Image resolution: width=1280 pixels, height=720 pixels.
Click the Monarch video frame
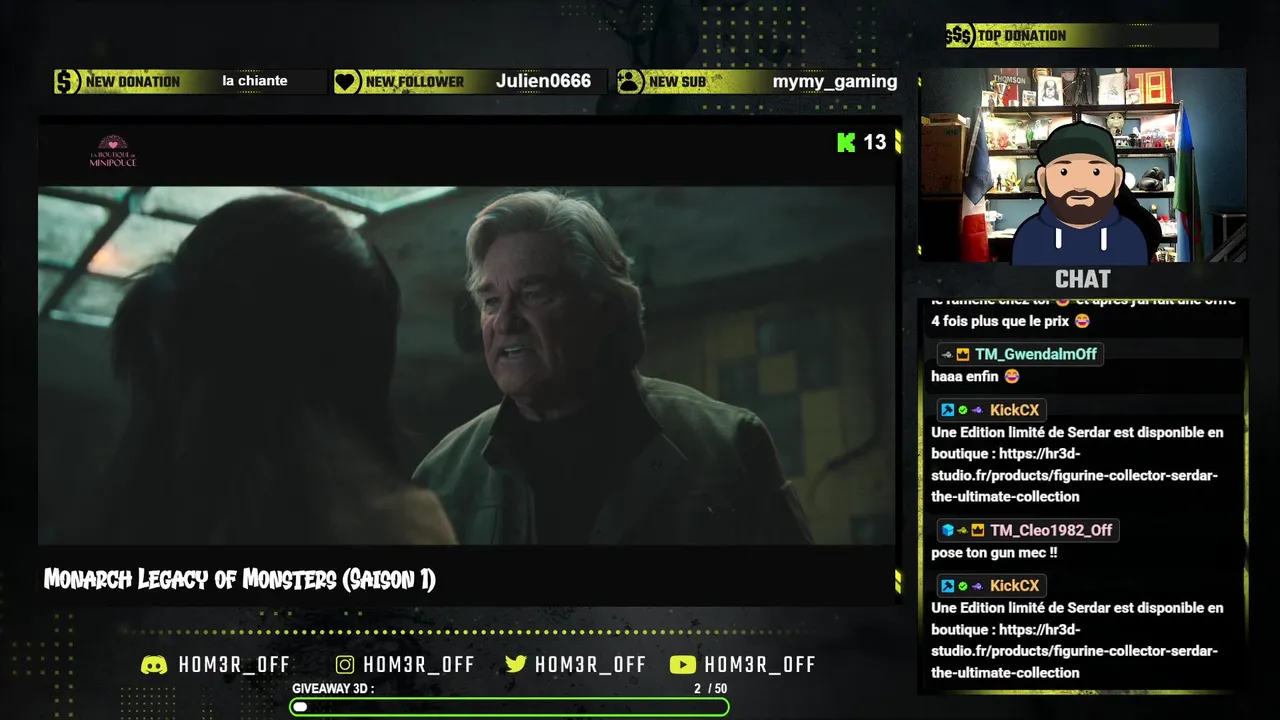467,365
